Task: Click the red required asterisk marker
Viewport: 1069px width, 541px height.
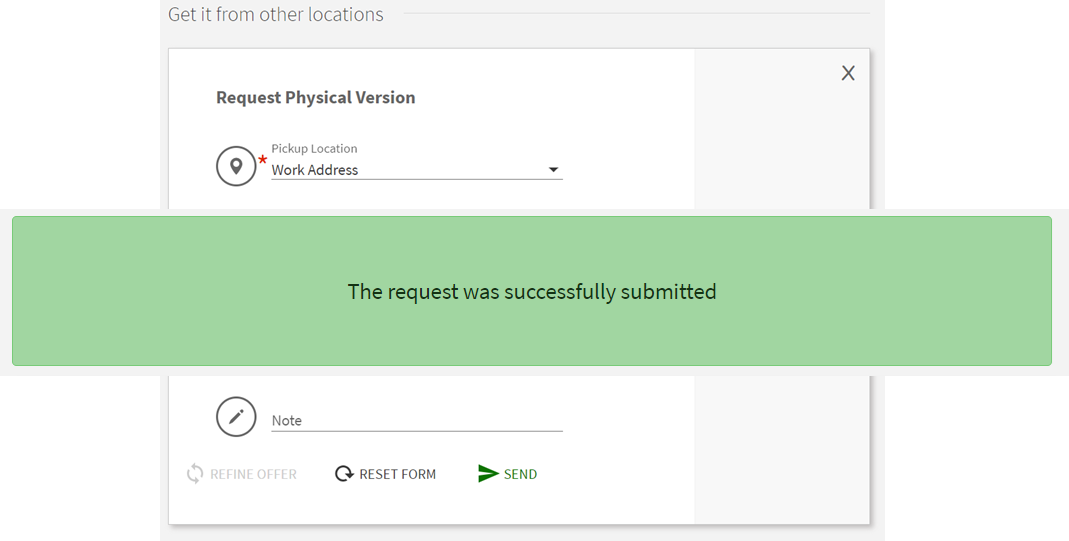Action: (263, 160)
